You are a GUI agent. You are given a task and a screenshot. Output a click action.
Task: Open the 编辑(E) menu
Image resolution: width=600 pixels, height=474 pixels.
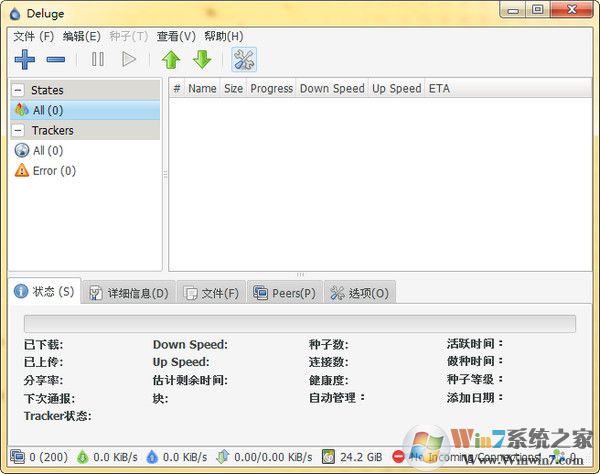click(82, 36)
